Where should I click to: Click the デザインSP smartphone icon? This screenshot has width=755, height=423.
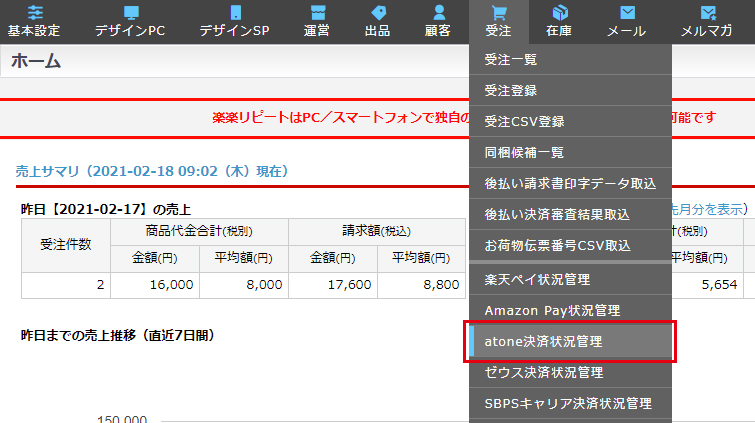coord(235,12)
